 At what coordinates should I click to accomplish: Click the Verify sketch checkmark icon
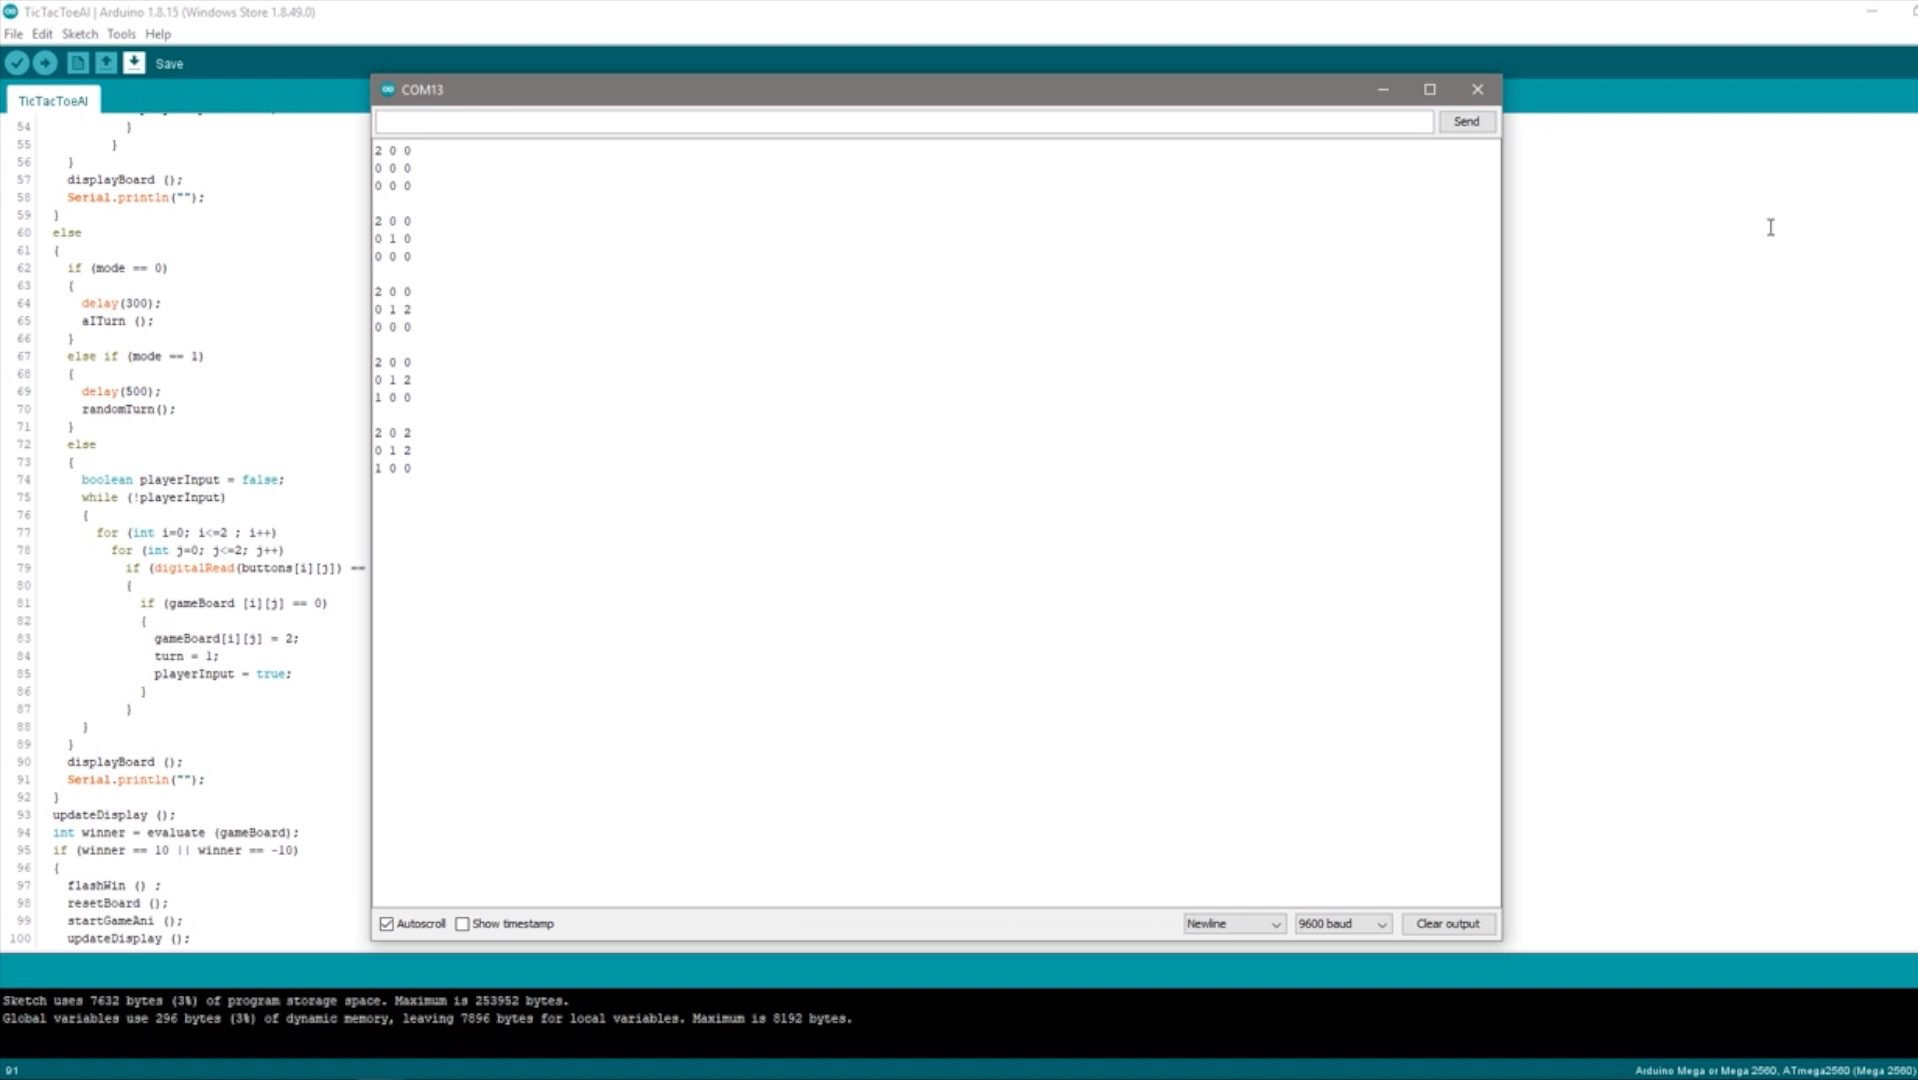coord(17,63)
